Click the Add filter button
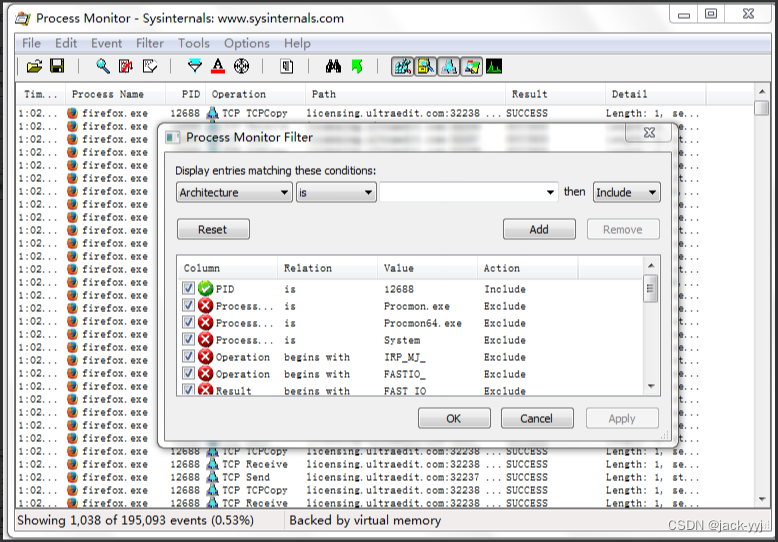778x542 pixels. coord(539,229)
